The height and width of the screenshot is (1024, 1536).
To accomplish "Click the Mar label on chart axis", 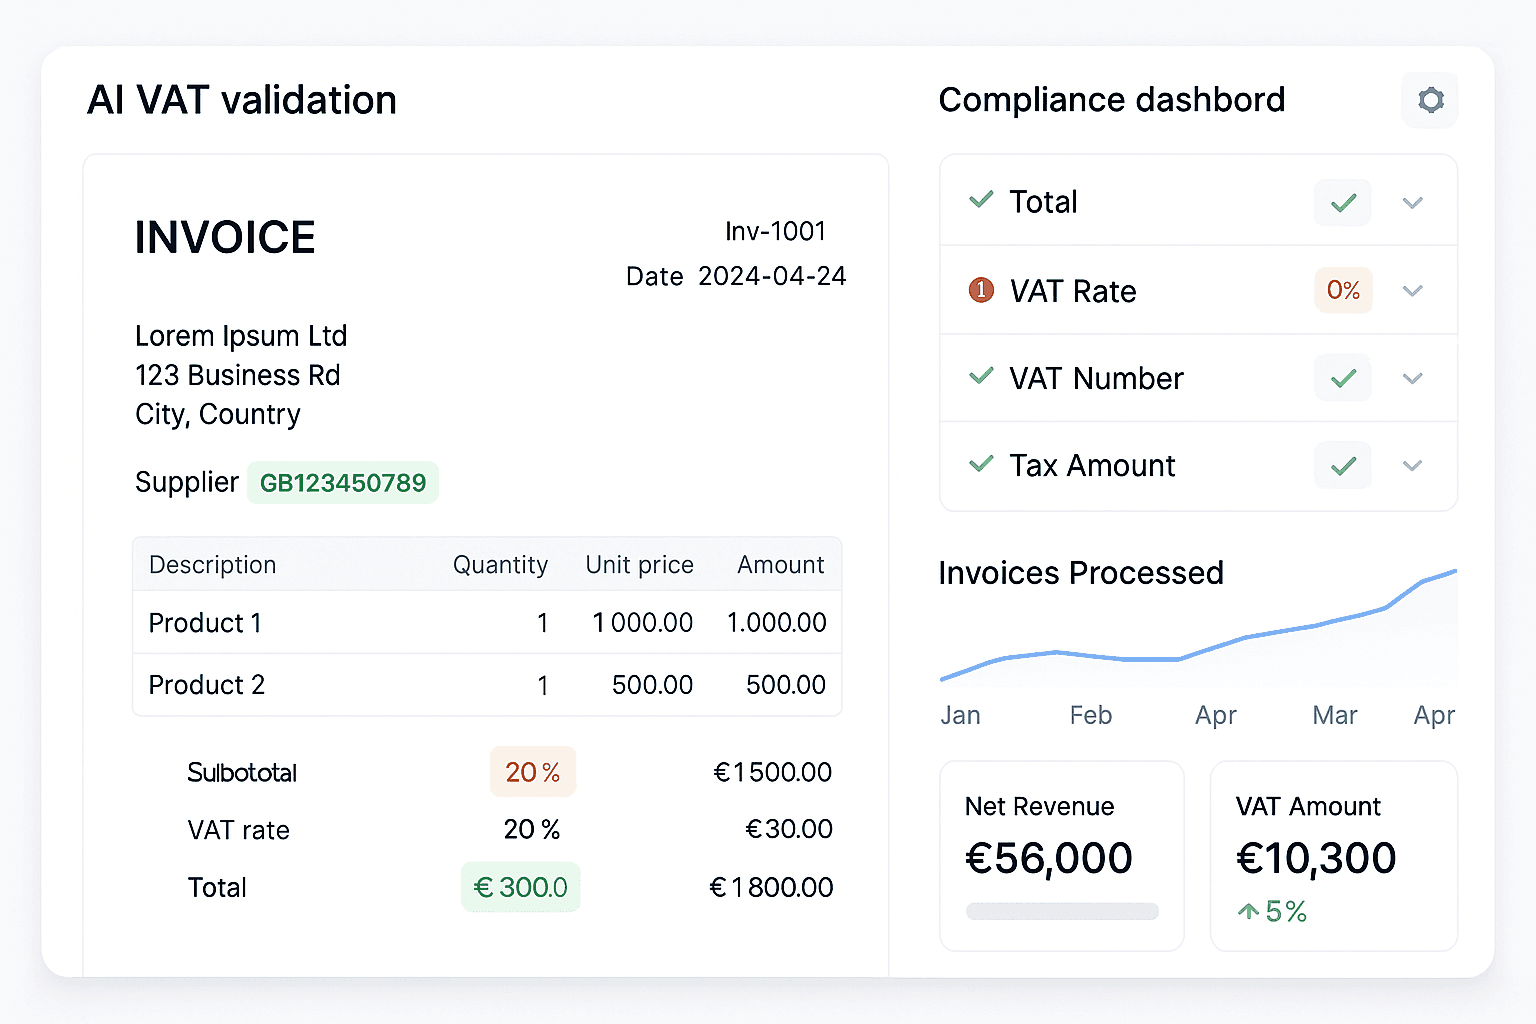I will (1335, 715).
